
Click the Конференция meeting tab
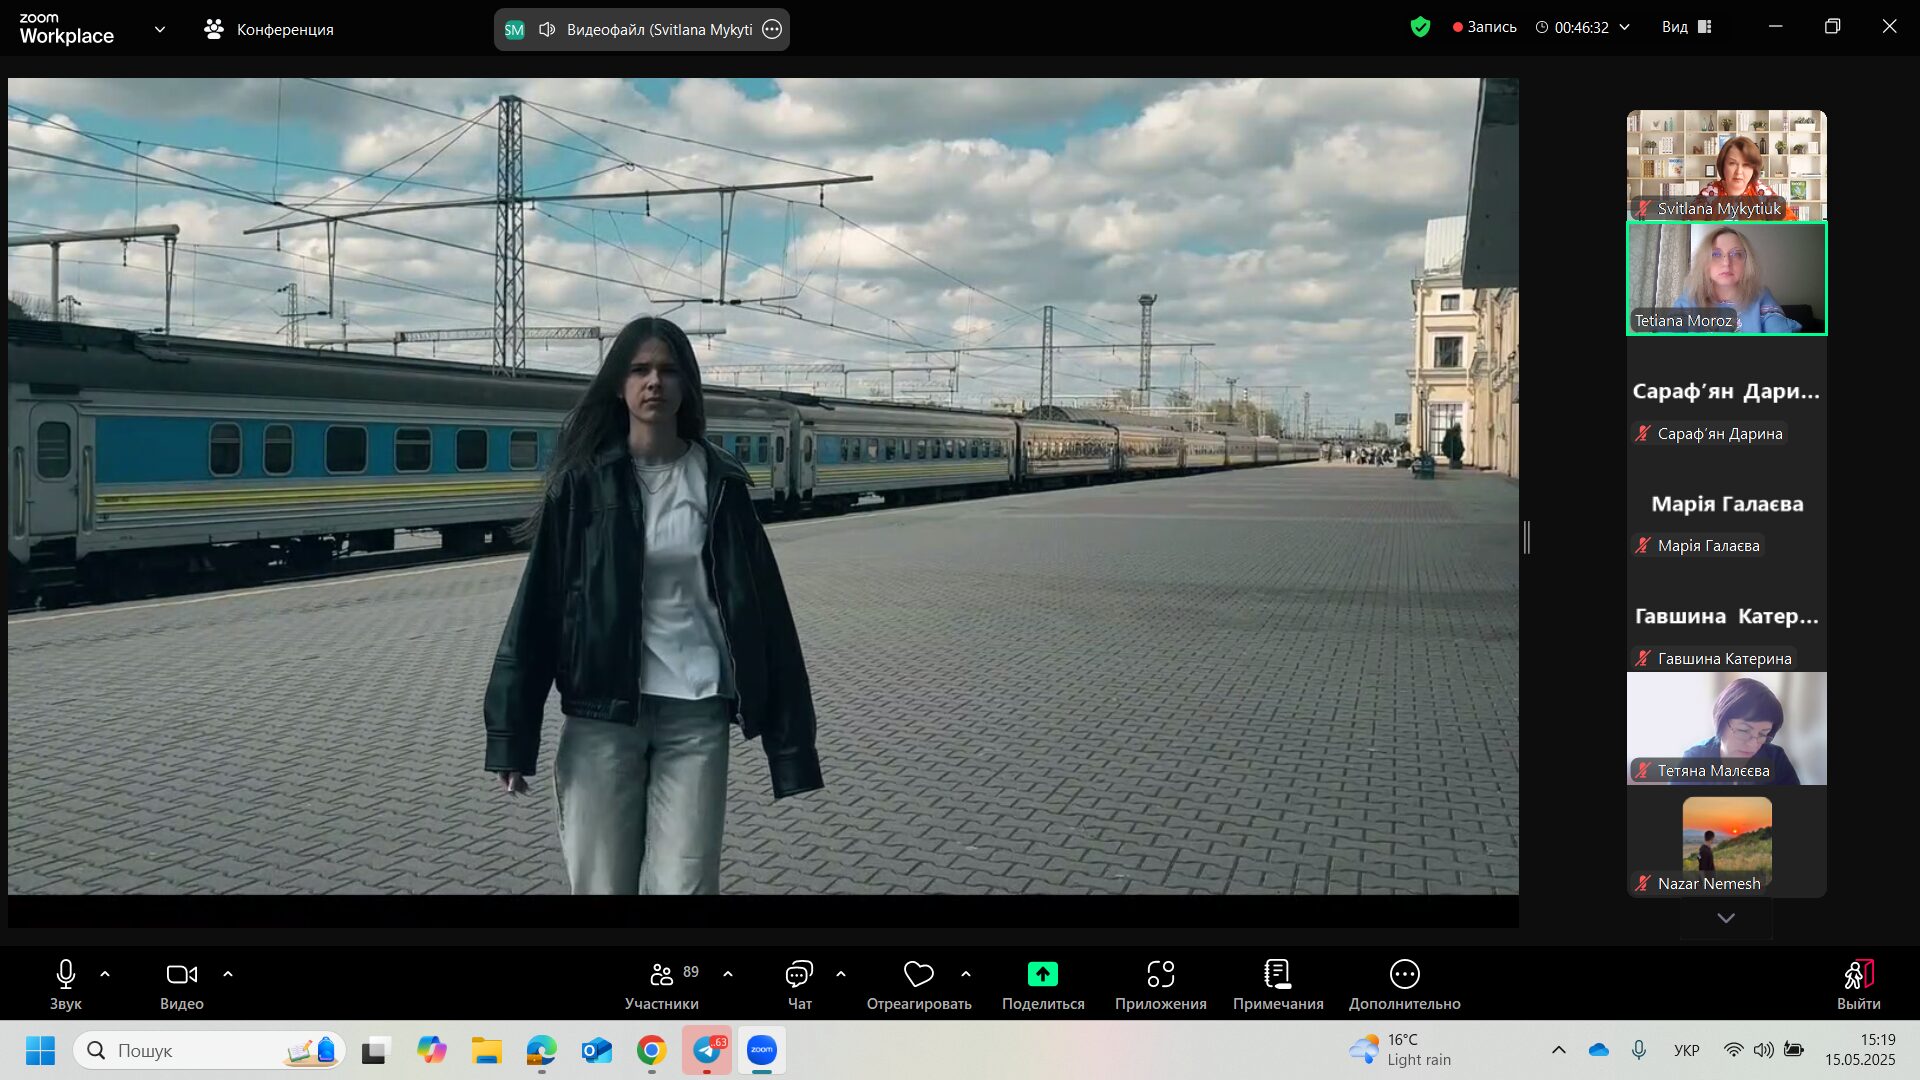pos(269,30)
